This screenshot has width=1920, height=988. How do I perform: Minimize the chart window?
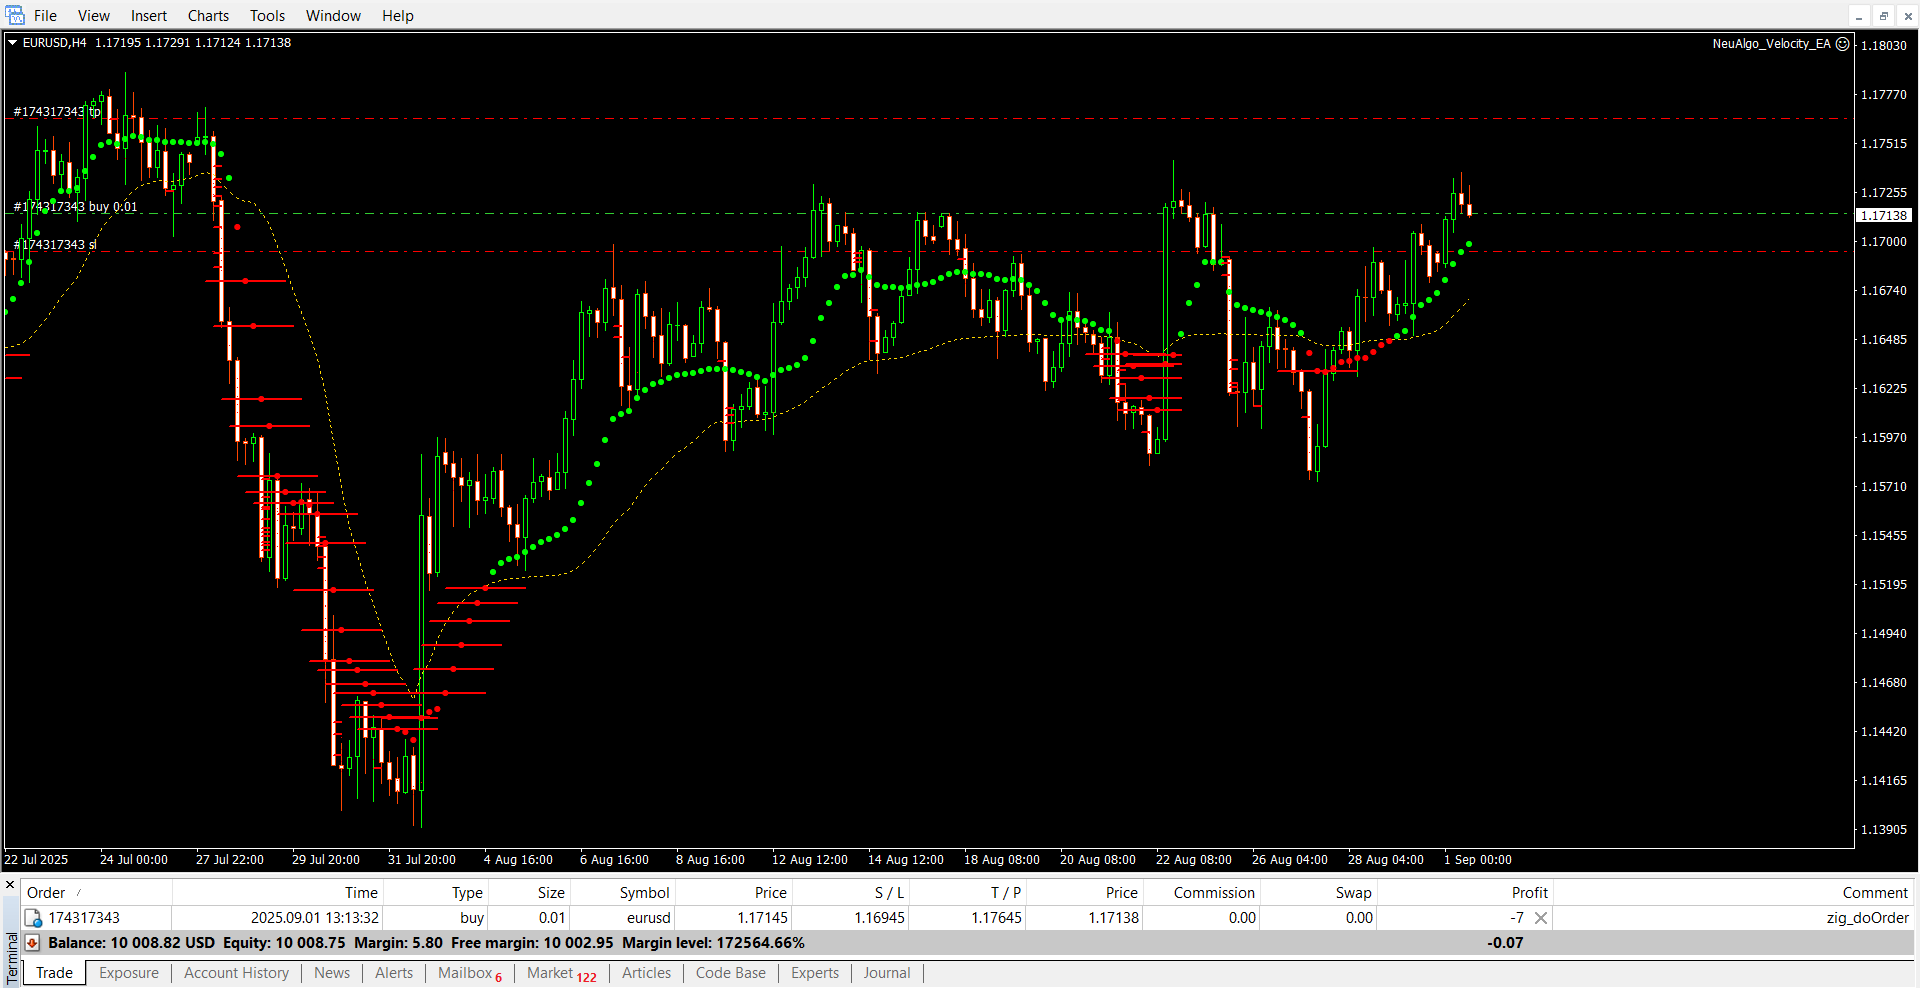[x=1859, y=16]
